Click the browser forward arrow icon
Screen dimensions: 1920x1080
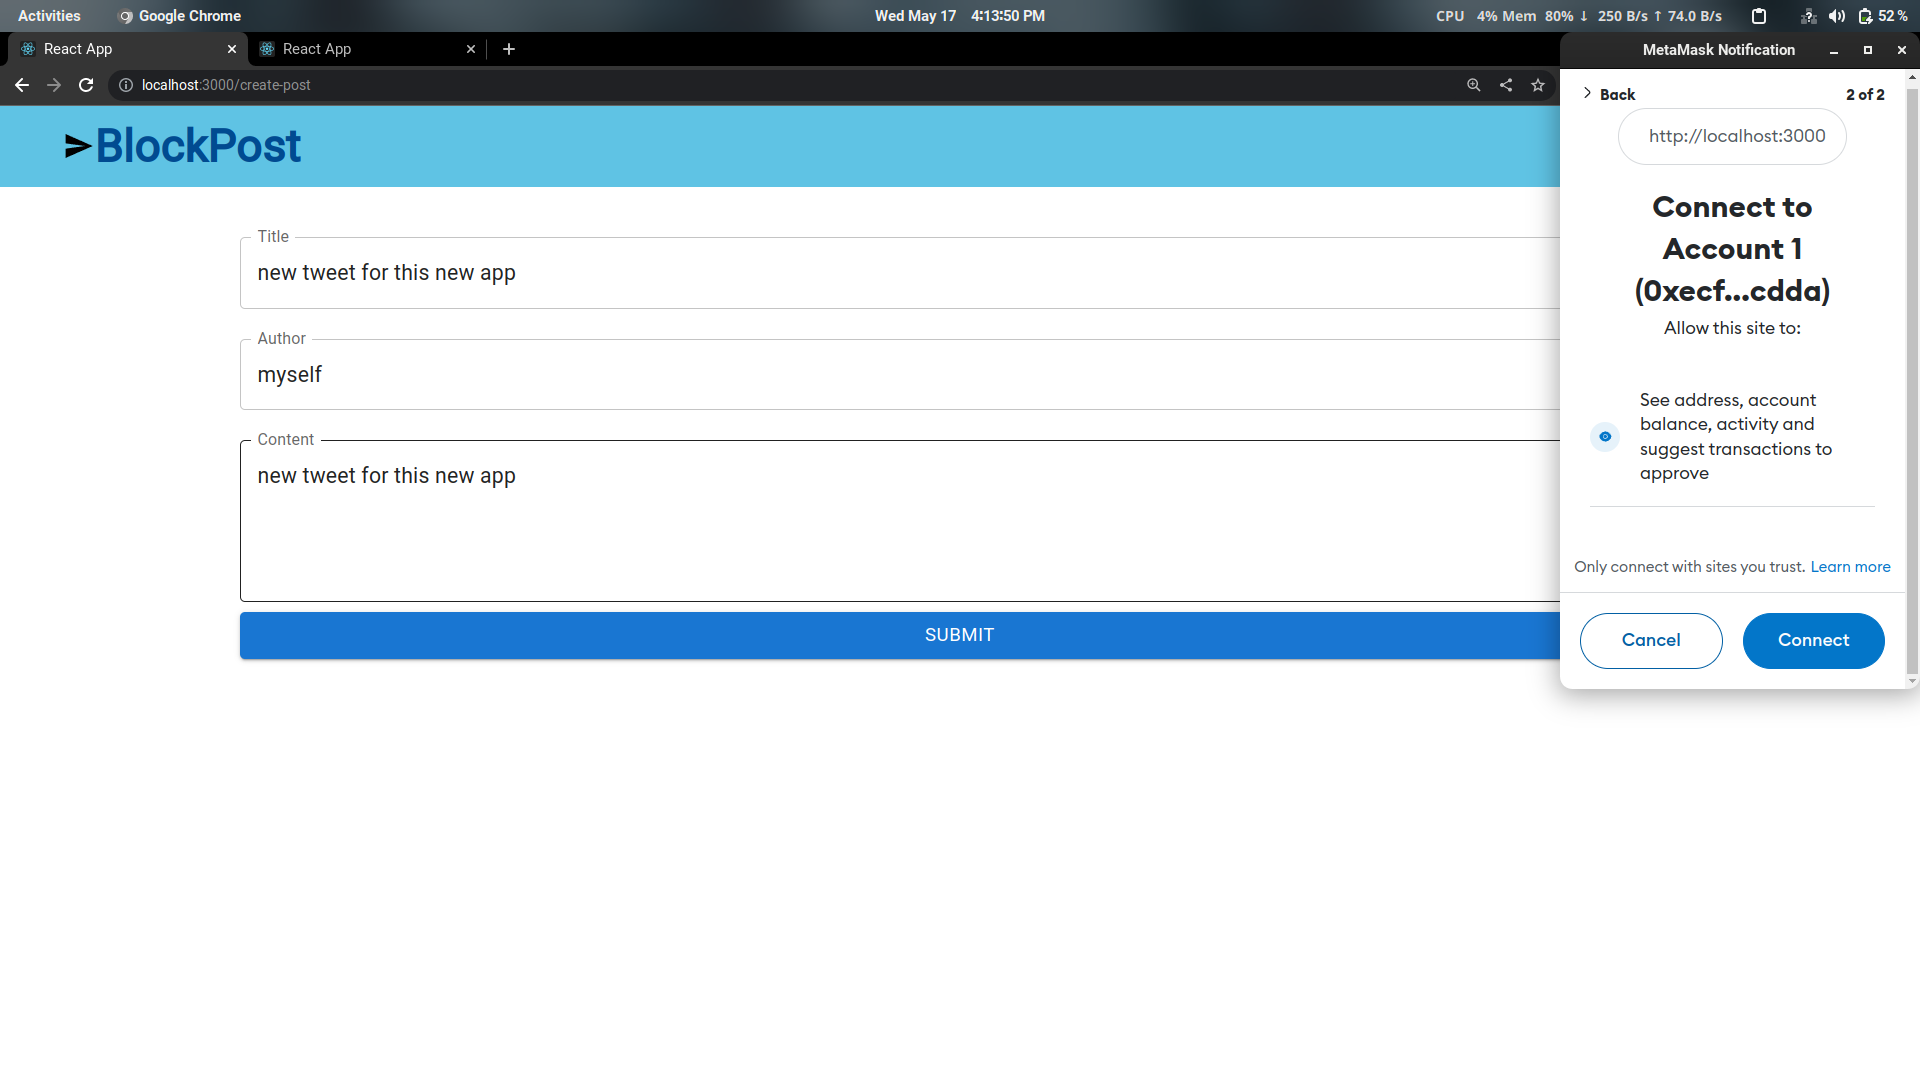pos(54,85)
